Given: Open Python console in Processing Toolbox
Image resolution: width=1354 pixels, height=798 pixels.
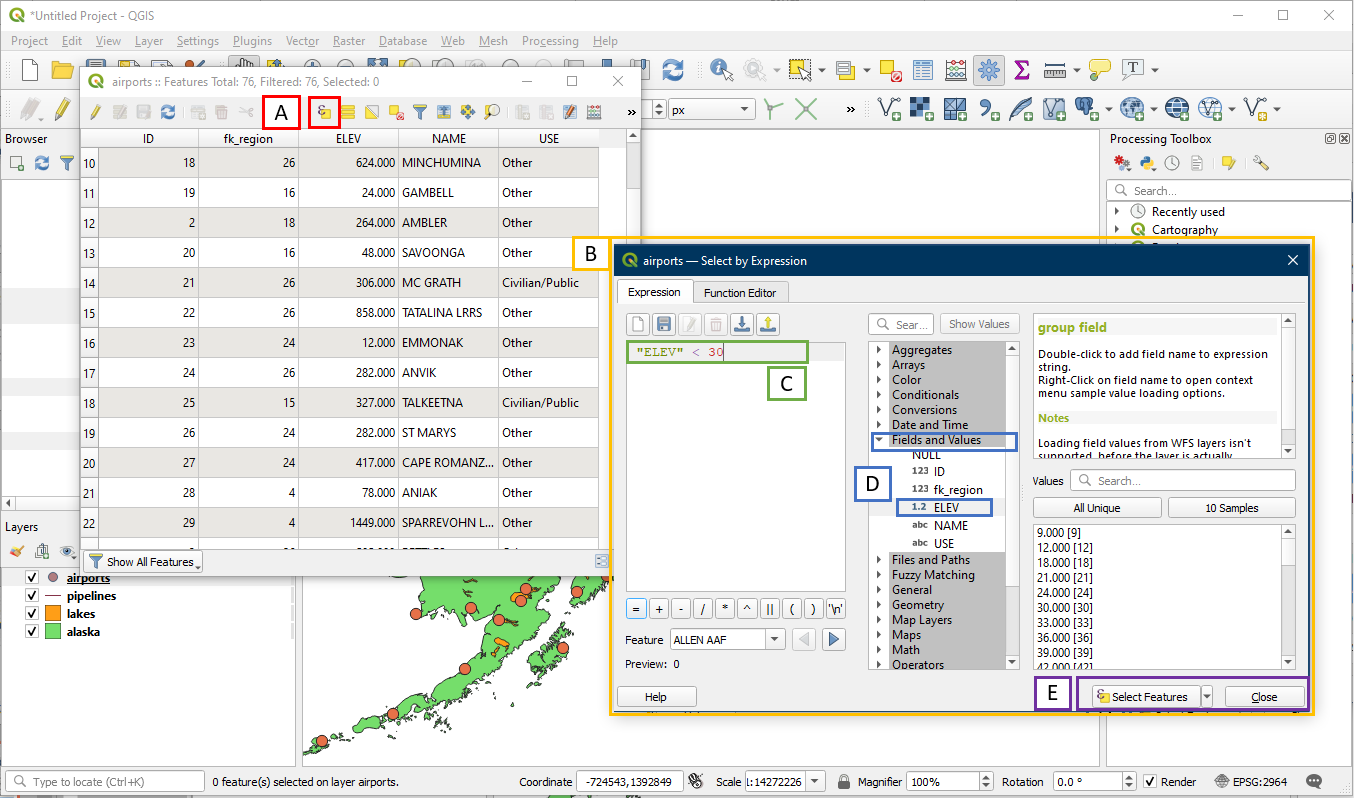Looking at the screenshot, I should pos(1148,163).
